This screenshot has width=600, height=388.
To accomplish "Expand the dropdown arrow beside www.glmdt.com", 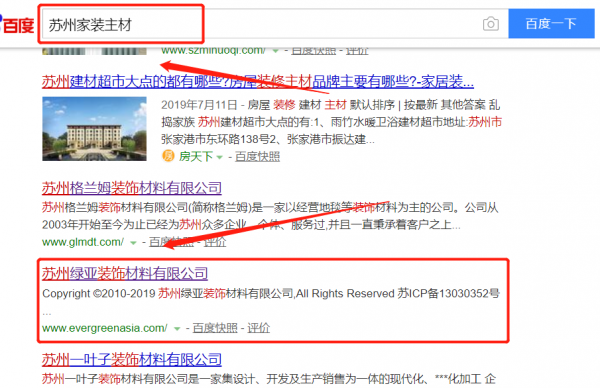I will pyautogui.click(x=133, y=243).
